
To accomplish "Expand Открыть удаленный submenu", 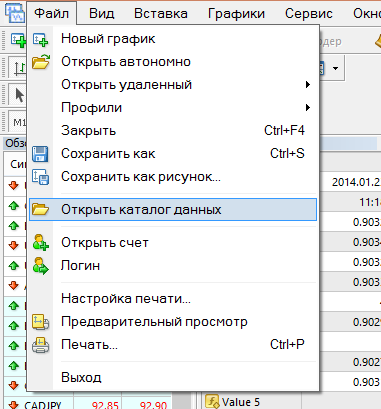I will [173, 85].
